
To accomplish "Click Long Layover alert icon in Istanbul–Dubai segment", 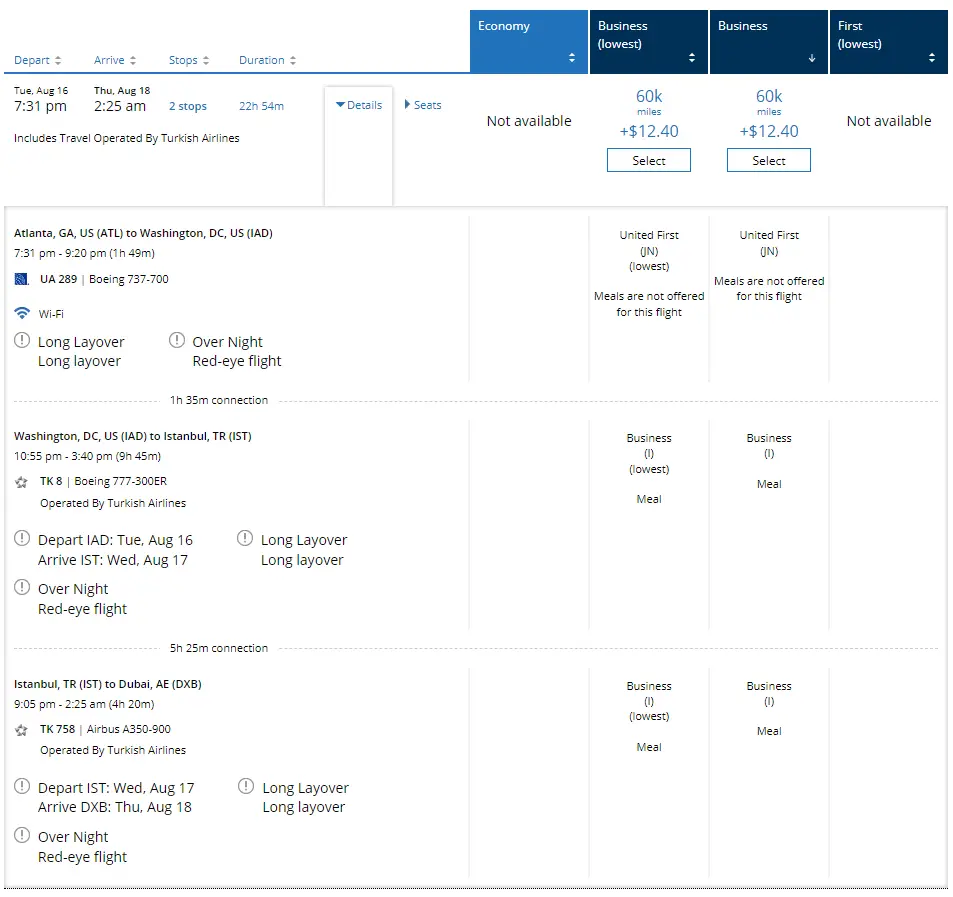I will pos(246,787).
